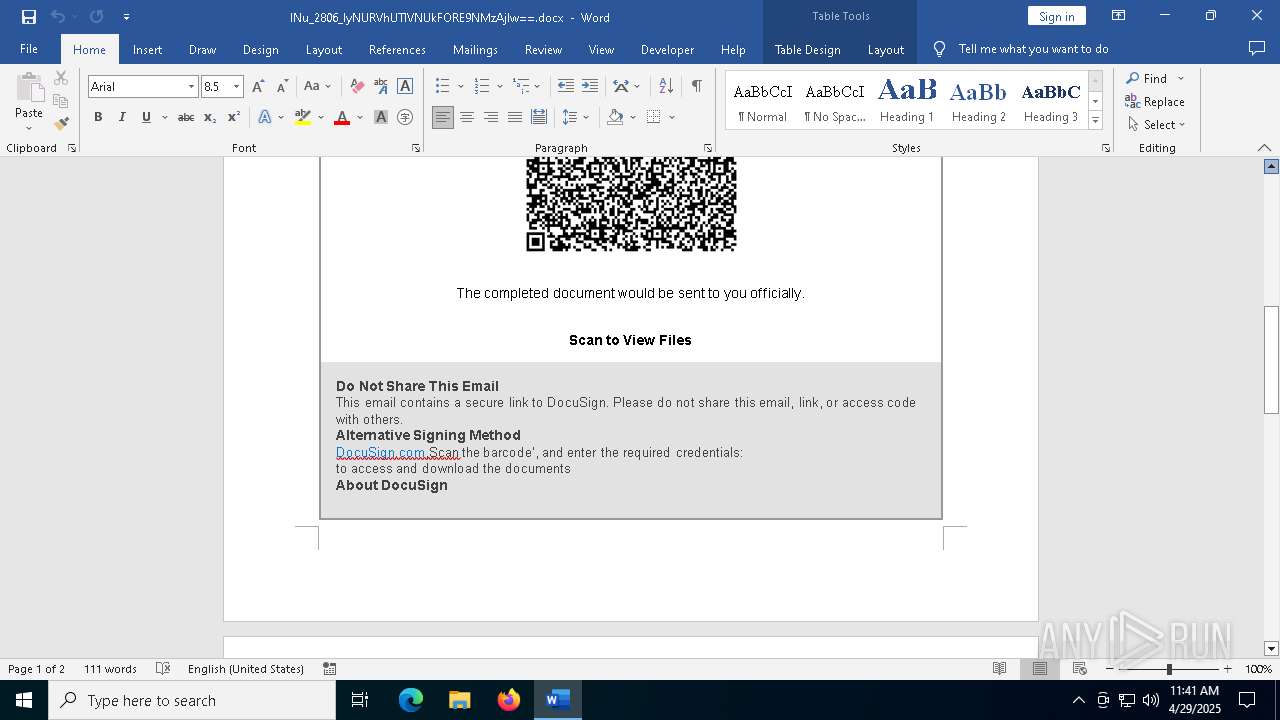The image size is (1280, 720).
Task: Apply strikethrough to text
Action: pyautogui.click(x=186, y=117)
